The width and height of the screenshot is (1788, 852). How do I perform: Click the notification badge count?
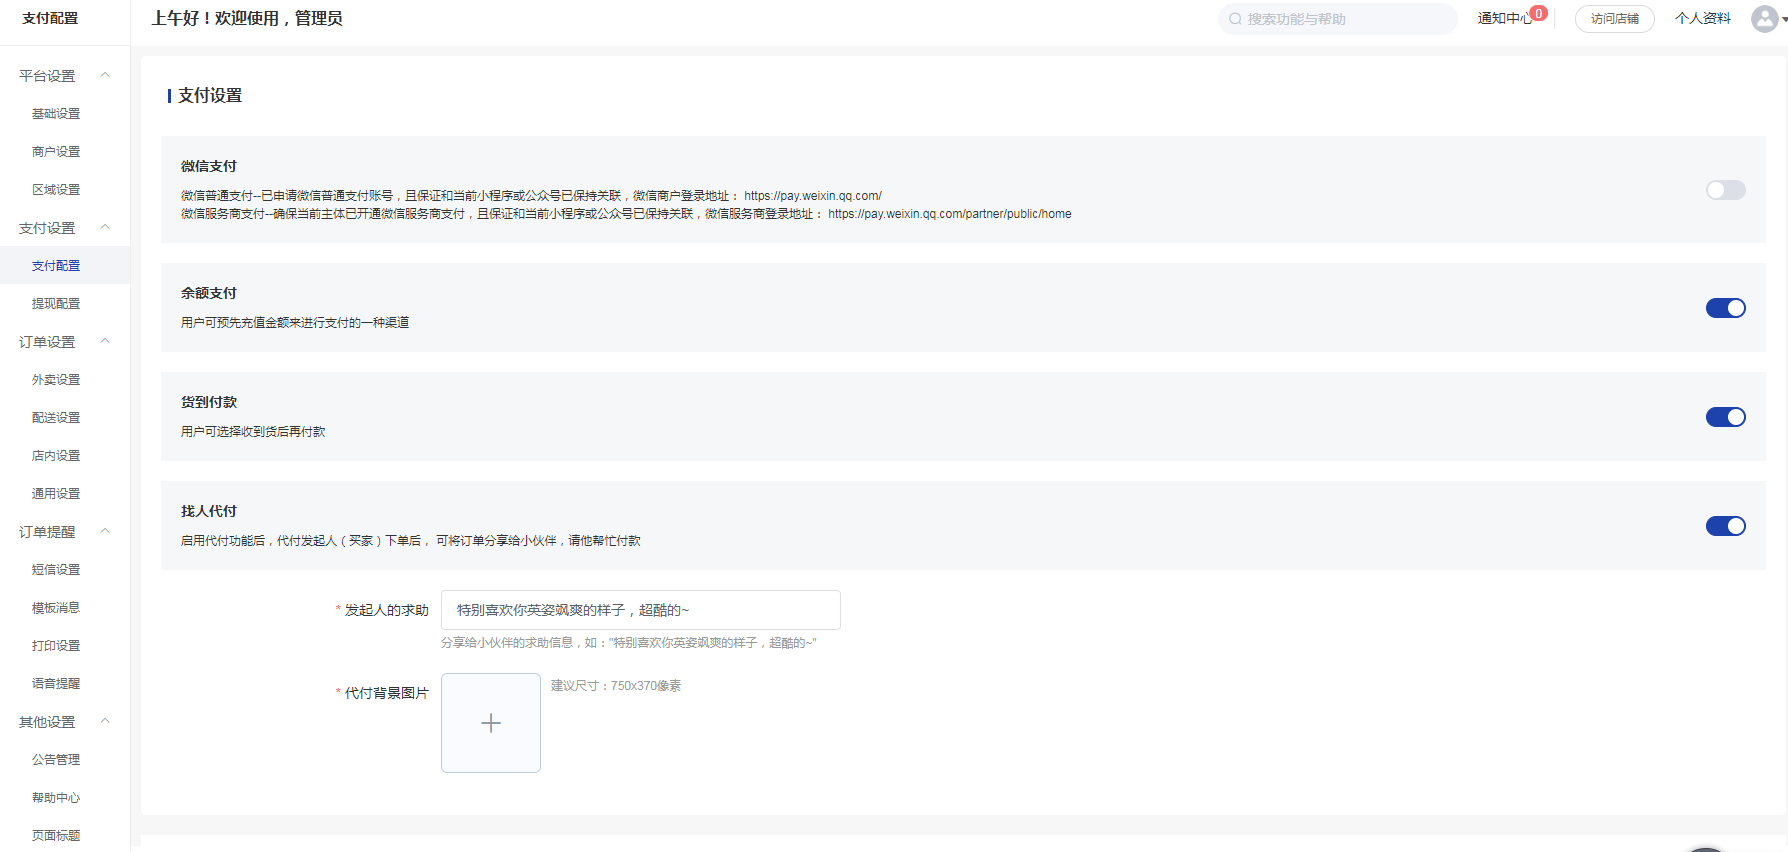click(x=1539, y=13)
